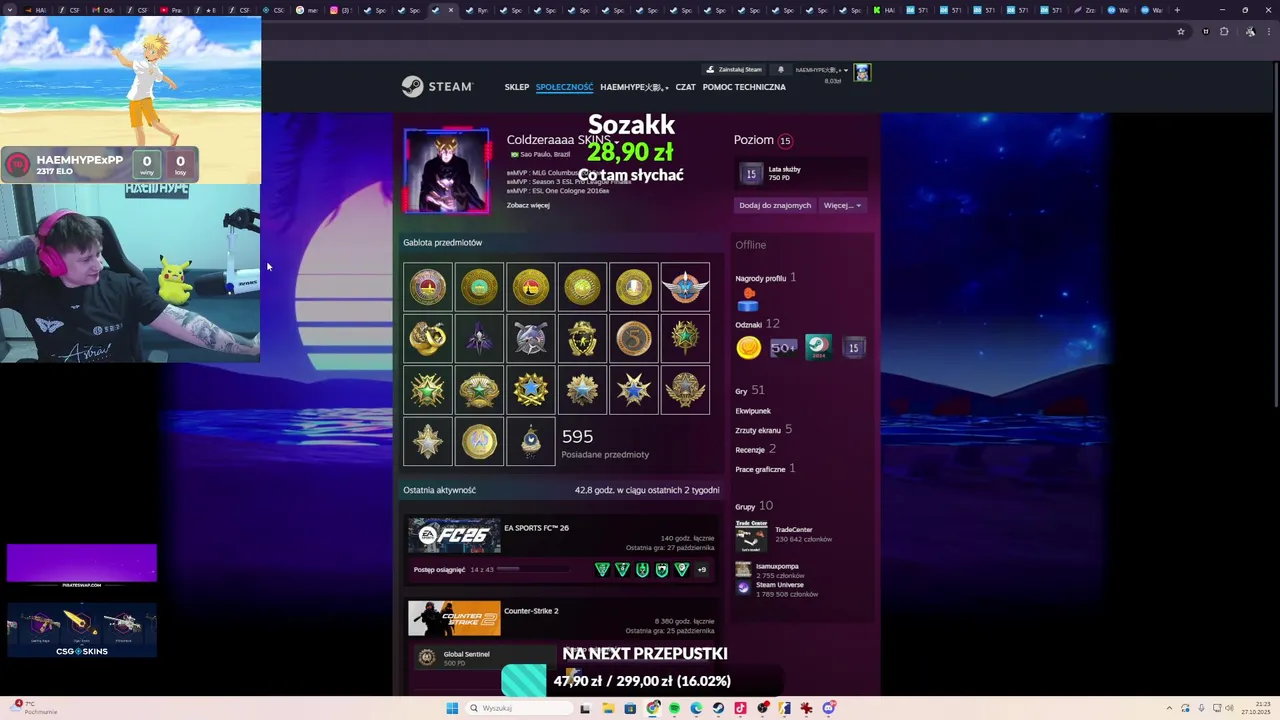The height and width of the screenshot is (720, 1280).
Task: Bookmark this page with the star icon
Action: 1181,32
